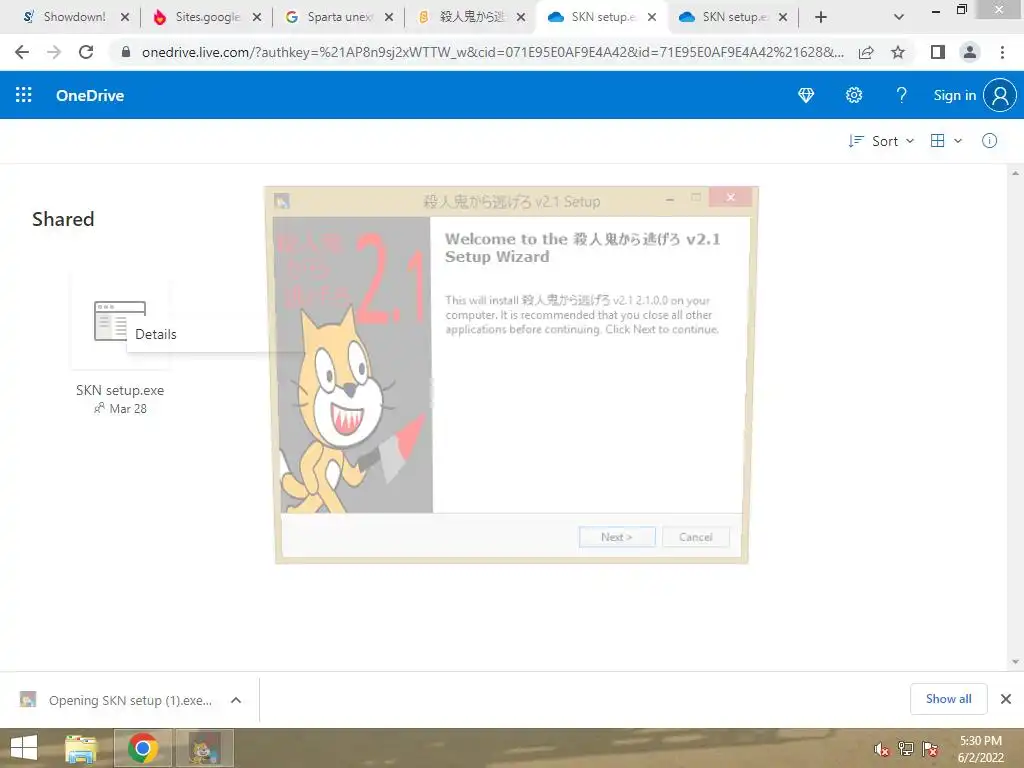Screen dimensions: 1024x768
Task: Close the Showdown! tab
Action: (125, 18)
